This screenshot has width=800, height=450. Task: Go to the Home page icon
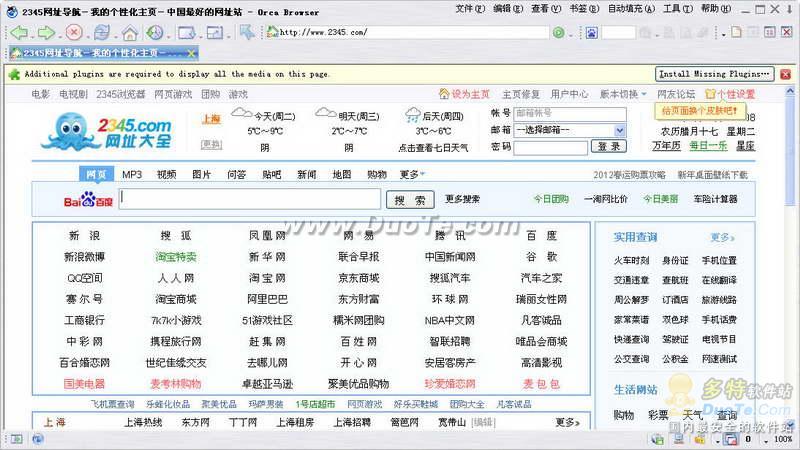[x=129, y=32]
